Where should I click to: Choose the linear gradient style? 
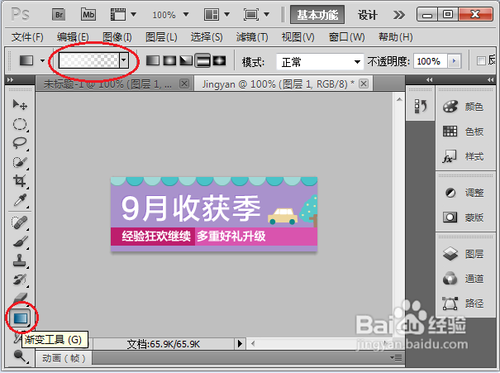pyautogui.click(x=153, y=61)
